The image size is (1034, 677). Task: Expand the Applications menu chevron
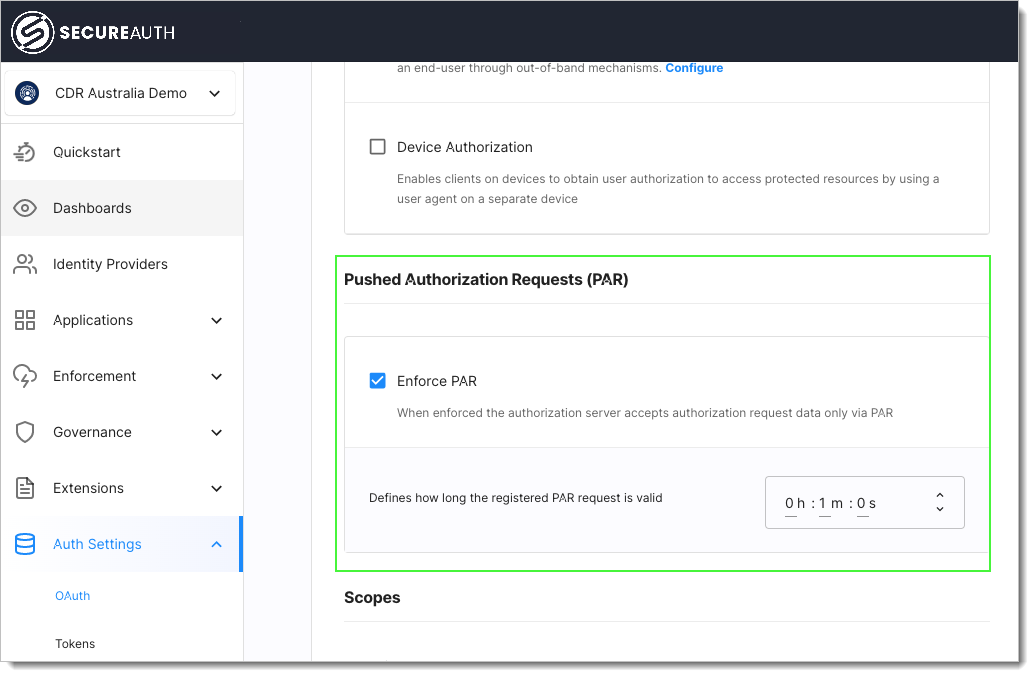(216, 321)
